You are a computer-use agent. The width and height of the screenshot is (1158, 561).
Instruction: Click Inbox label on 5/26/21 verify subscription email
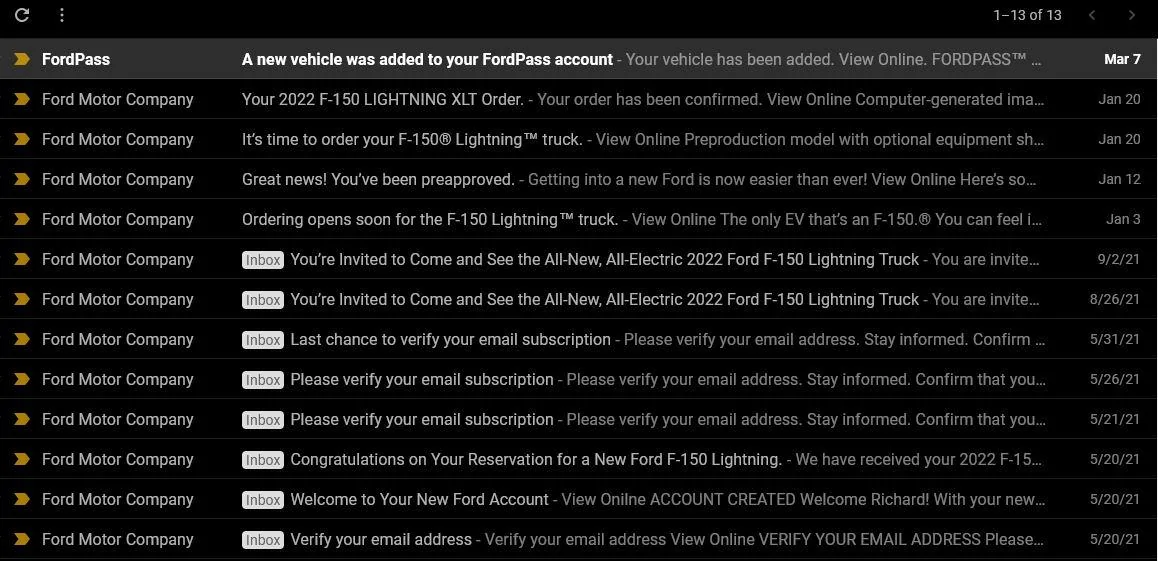263,380
